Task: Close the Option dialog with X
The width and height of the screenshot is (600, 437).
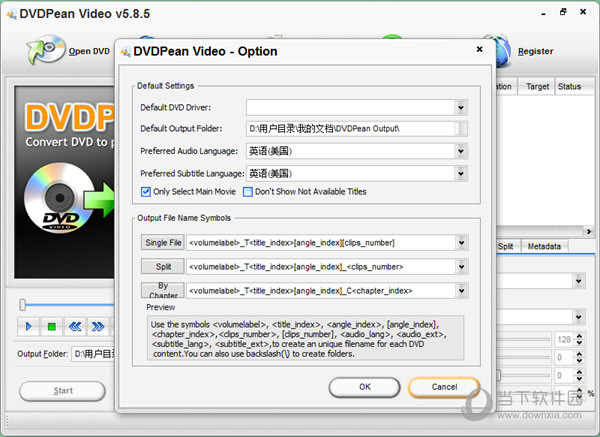Action: [x=479, y=49]
